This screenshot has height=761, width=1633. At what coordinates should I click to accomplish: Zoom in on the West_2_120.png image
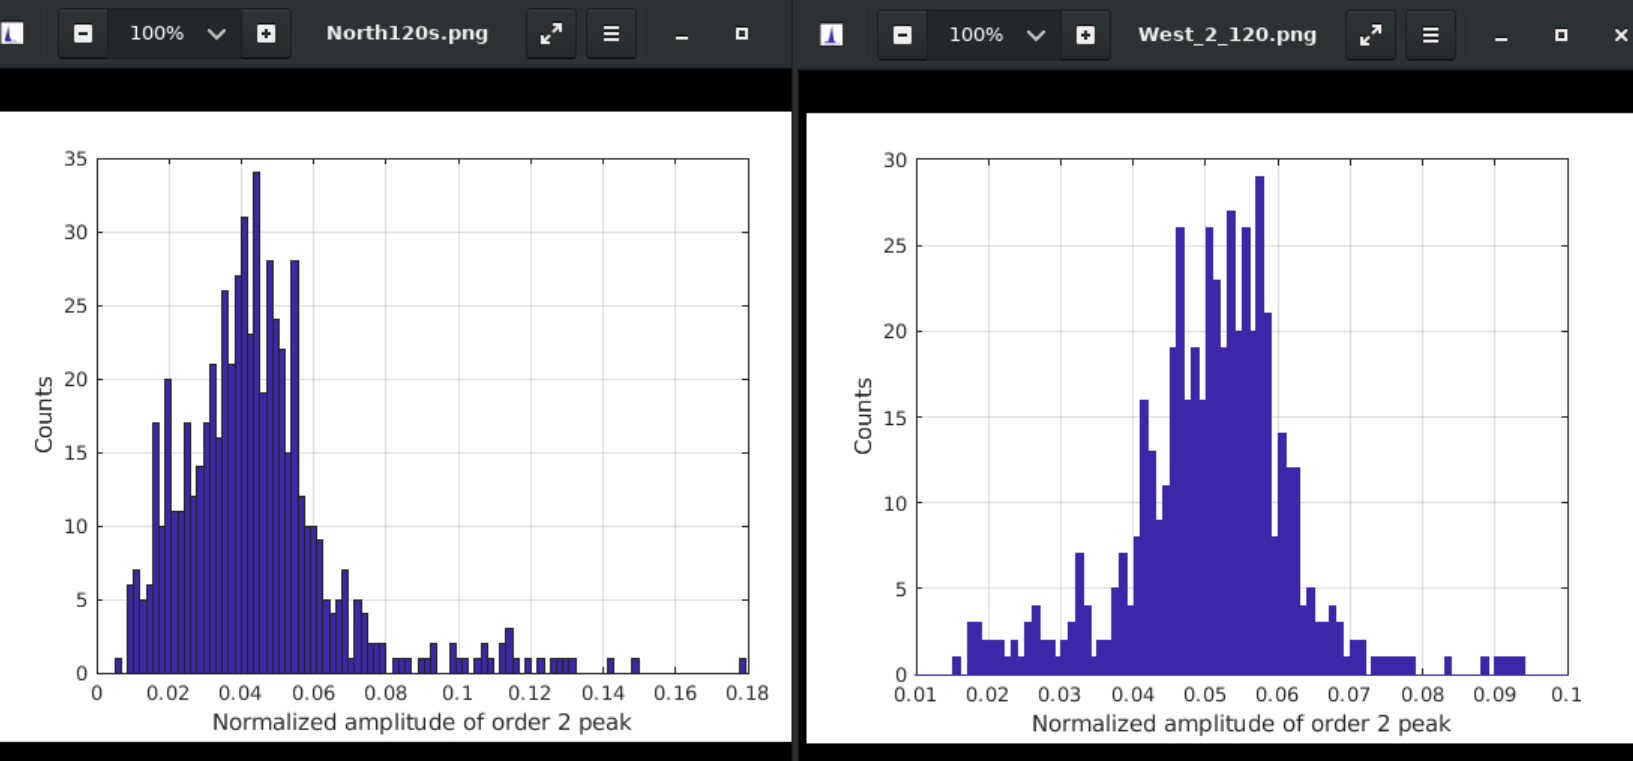click(x=1085, y=35)
